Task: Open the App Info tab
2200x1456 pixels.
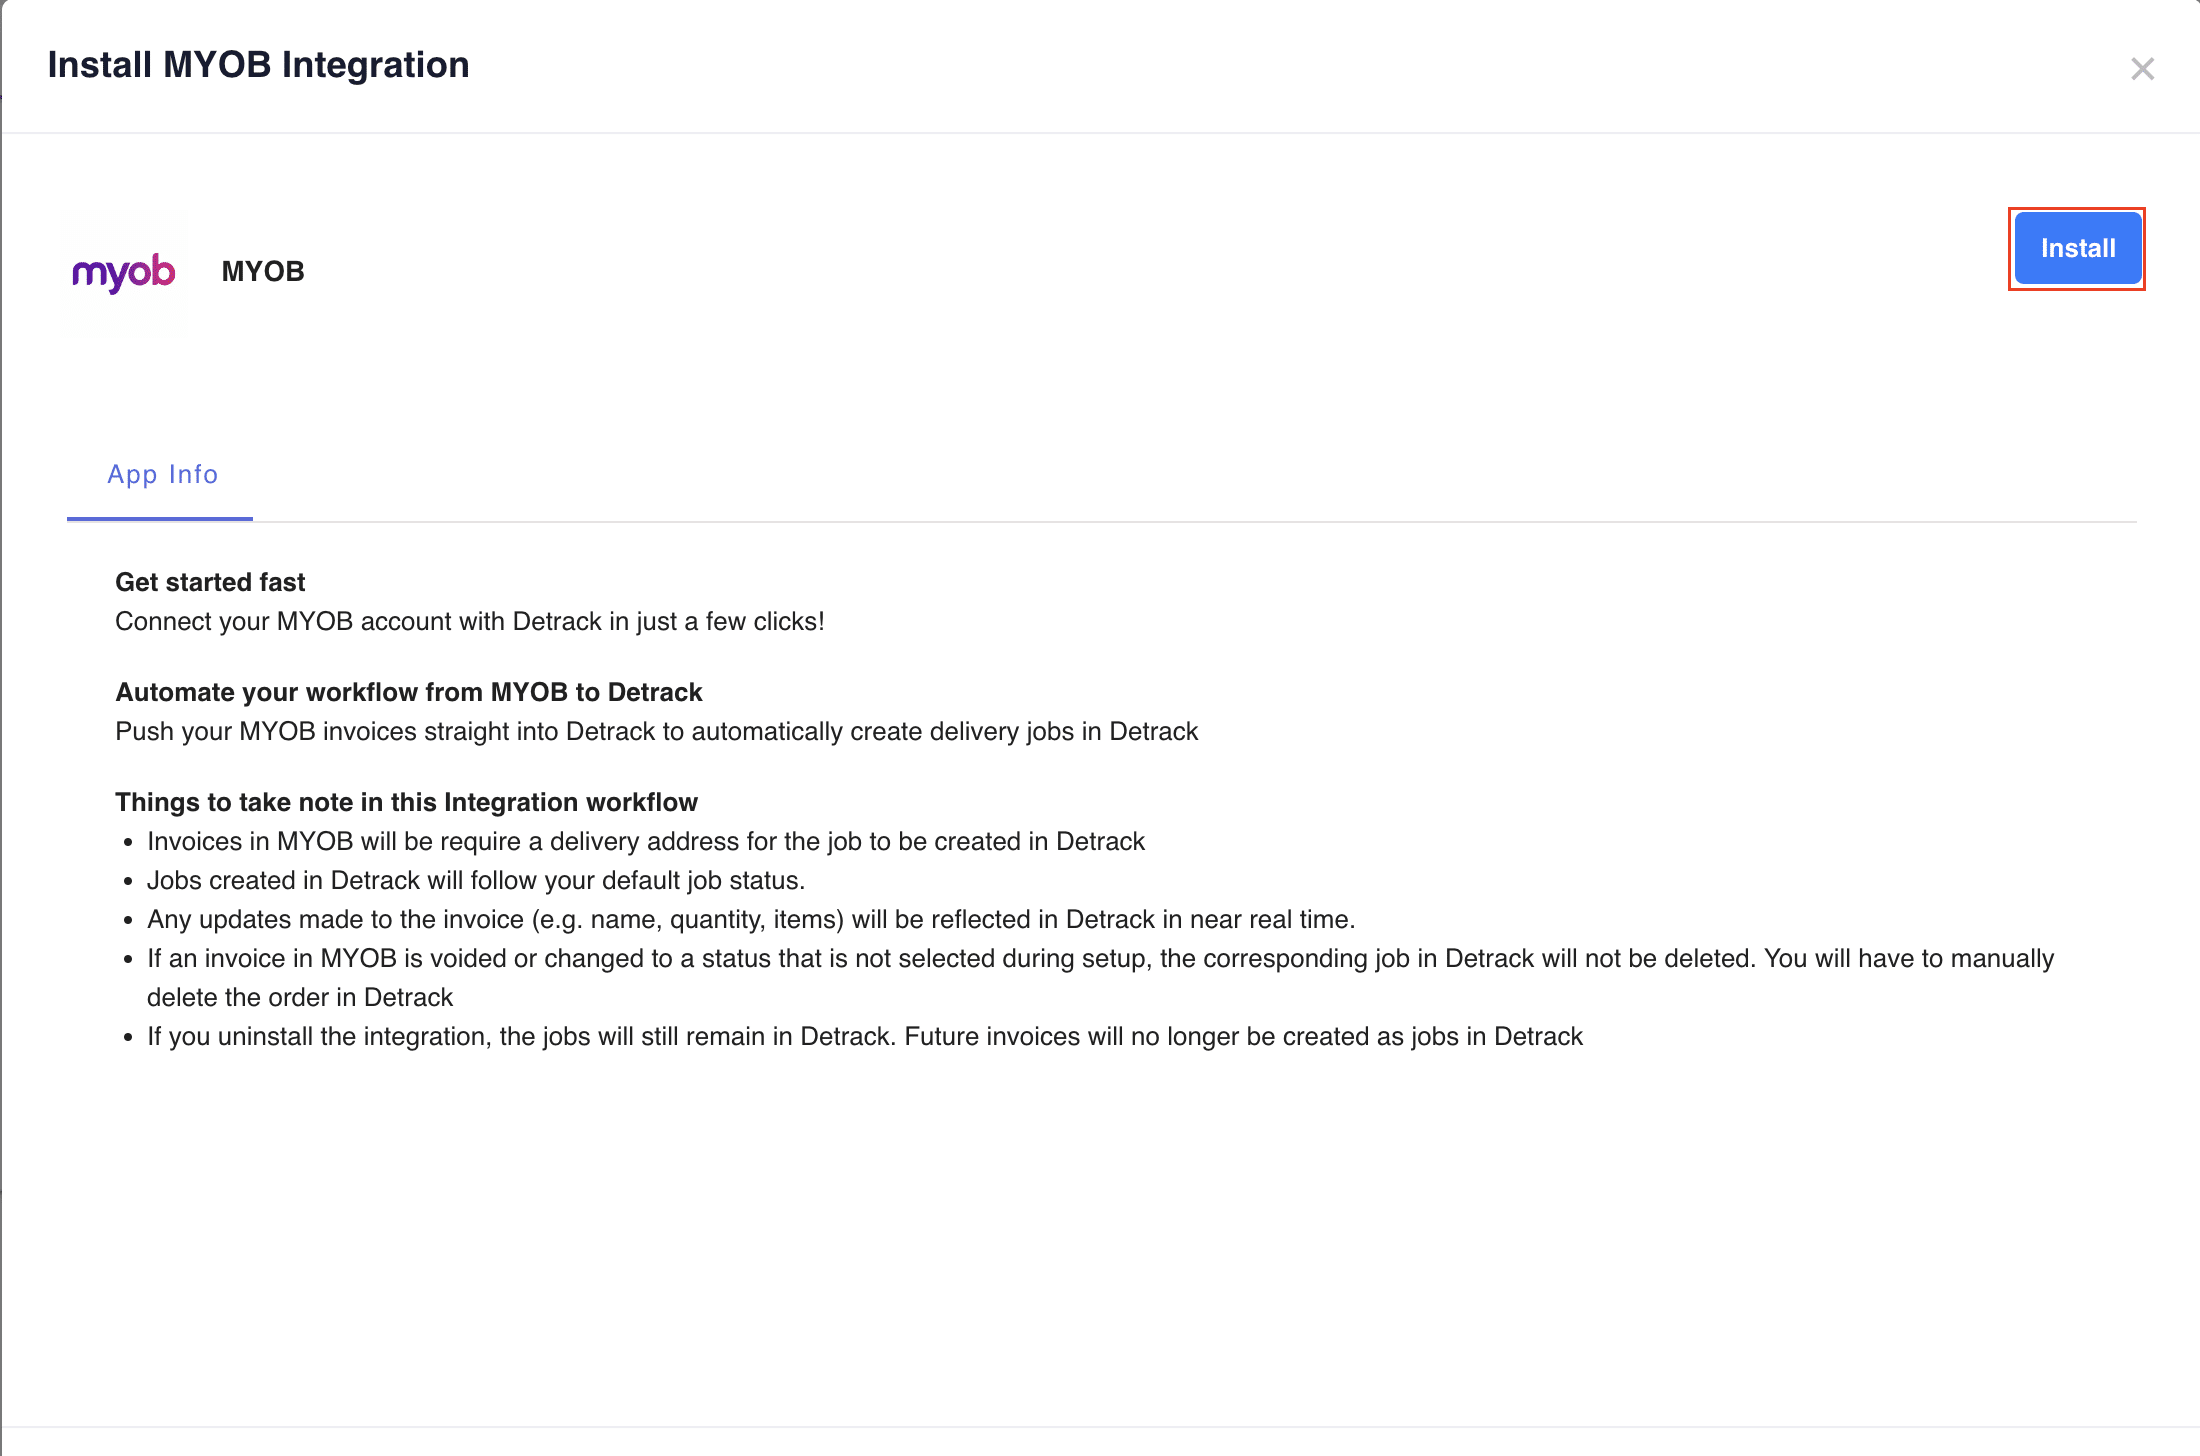Action: tap(162, 474)
